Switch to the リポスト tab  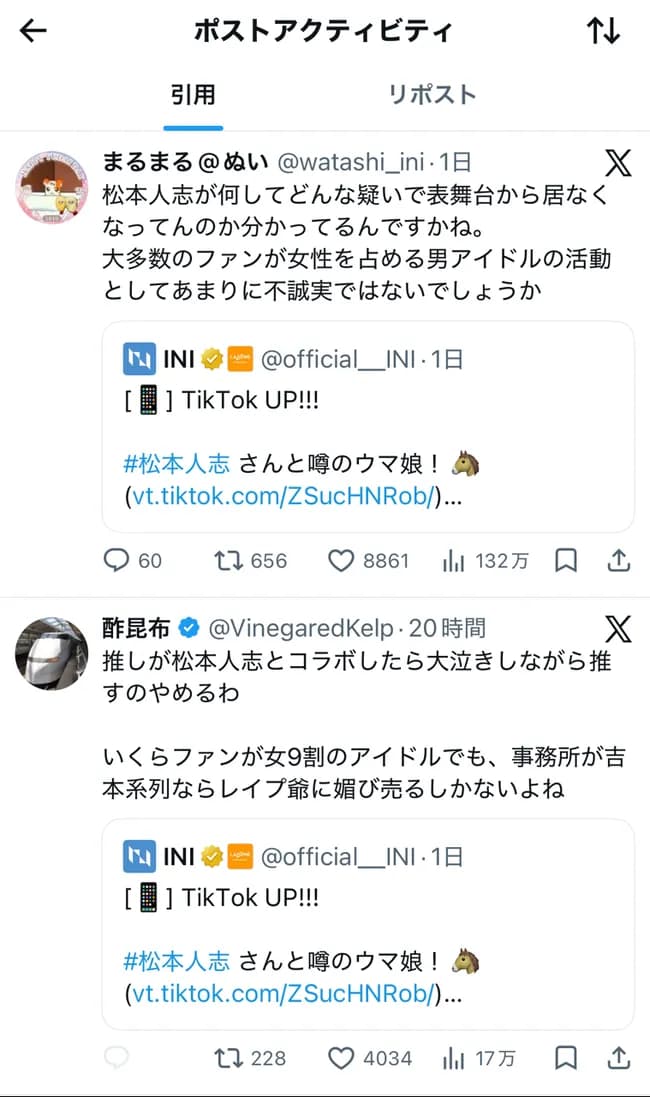[432, 95]
